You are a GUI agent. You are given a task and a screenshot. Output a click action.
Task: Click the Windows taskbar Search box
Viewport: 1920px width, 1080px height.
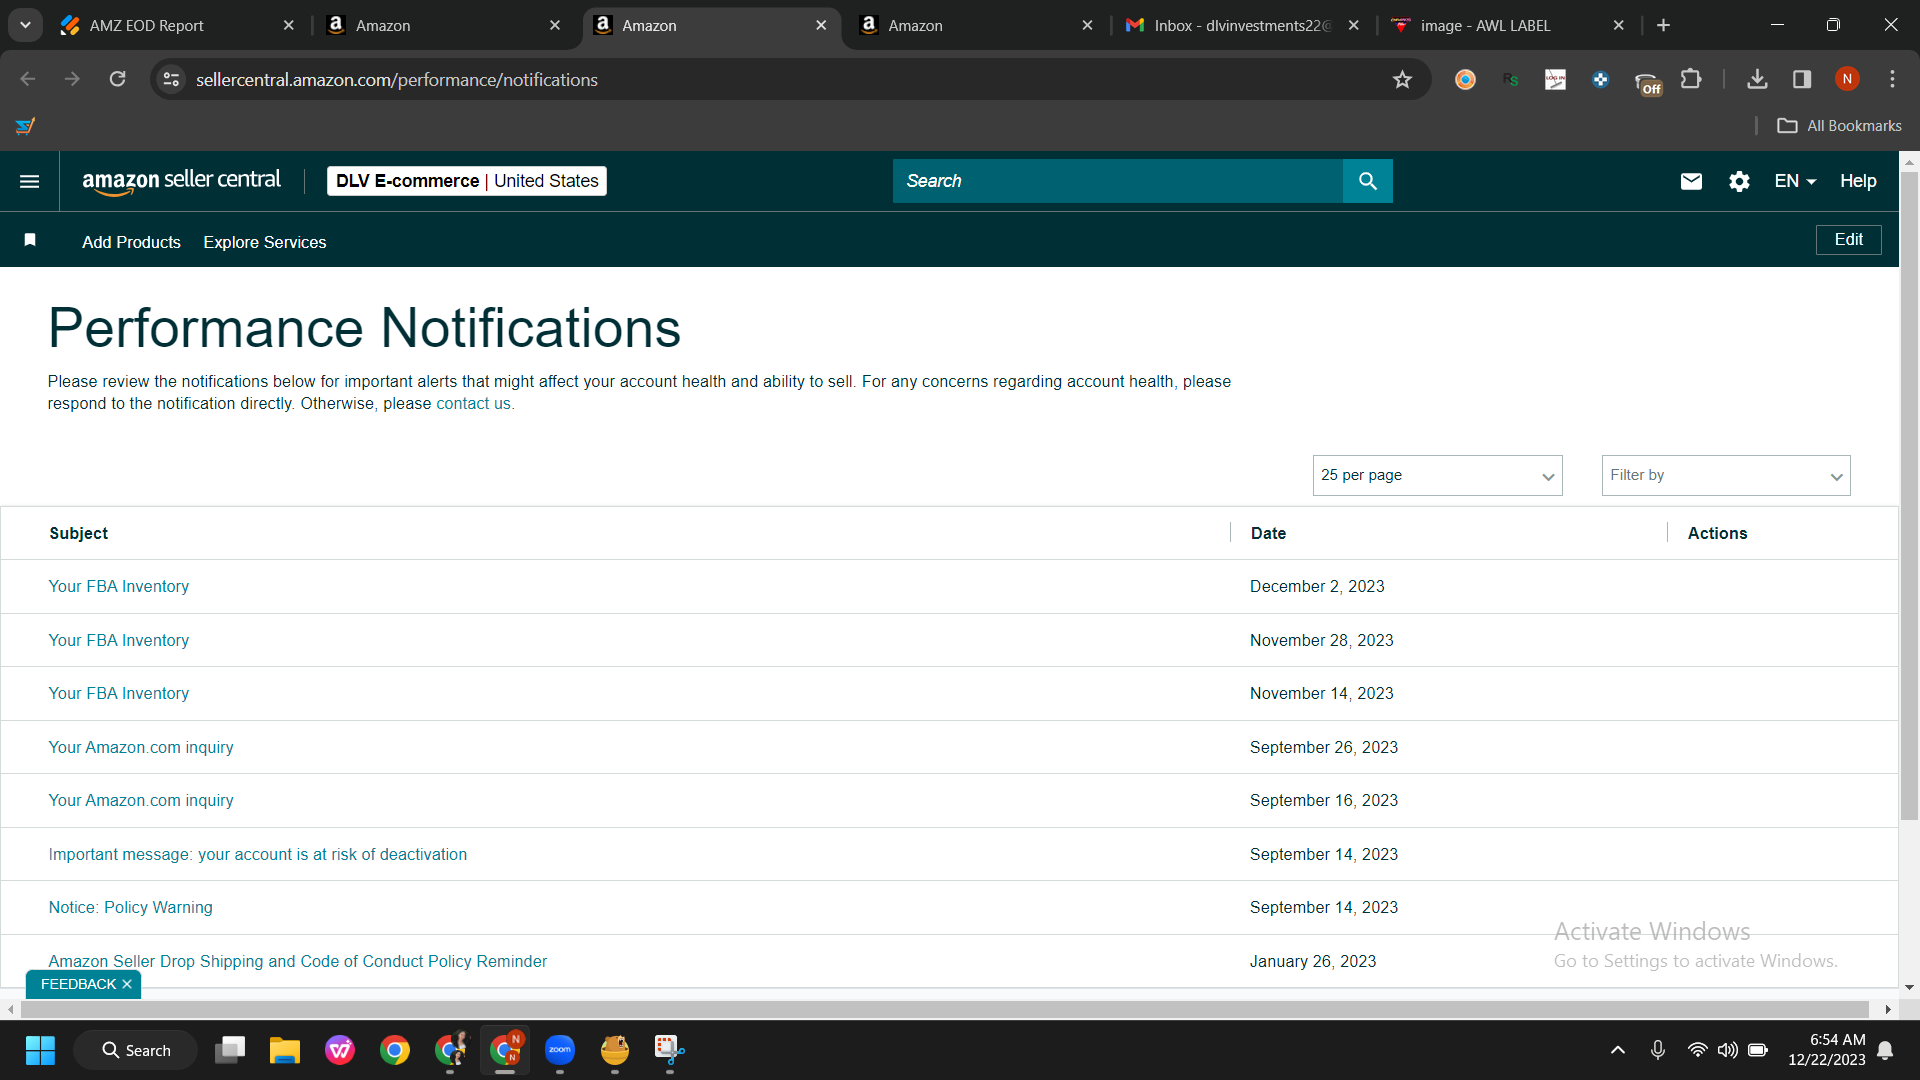136,1050
